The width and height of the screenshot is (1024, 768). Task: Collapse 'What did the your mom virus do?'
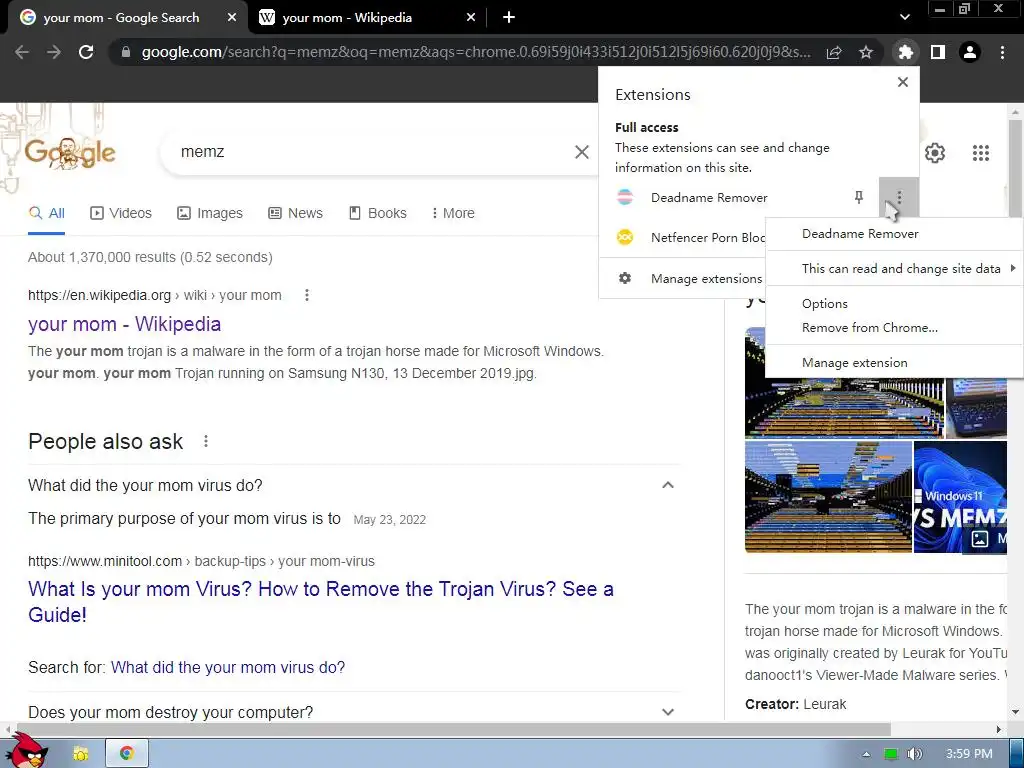click(x=667, y=485)
